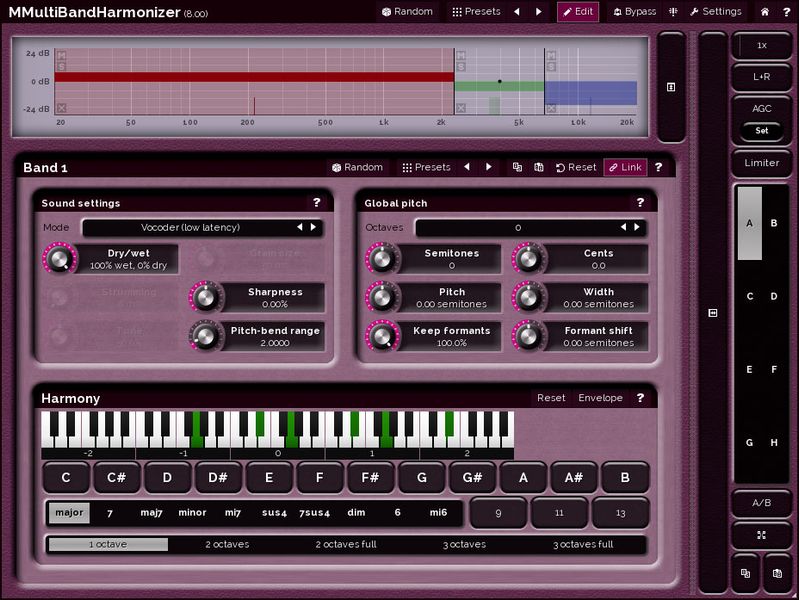Click the AGC Set button

762,131
